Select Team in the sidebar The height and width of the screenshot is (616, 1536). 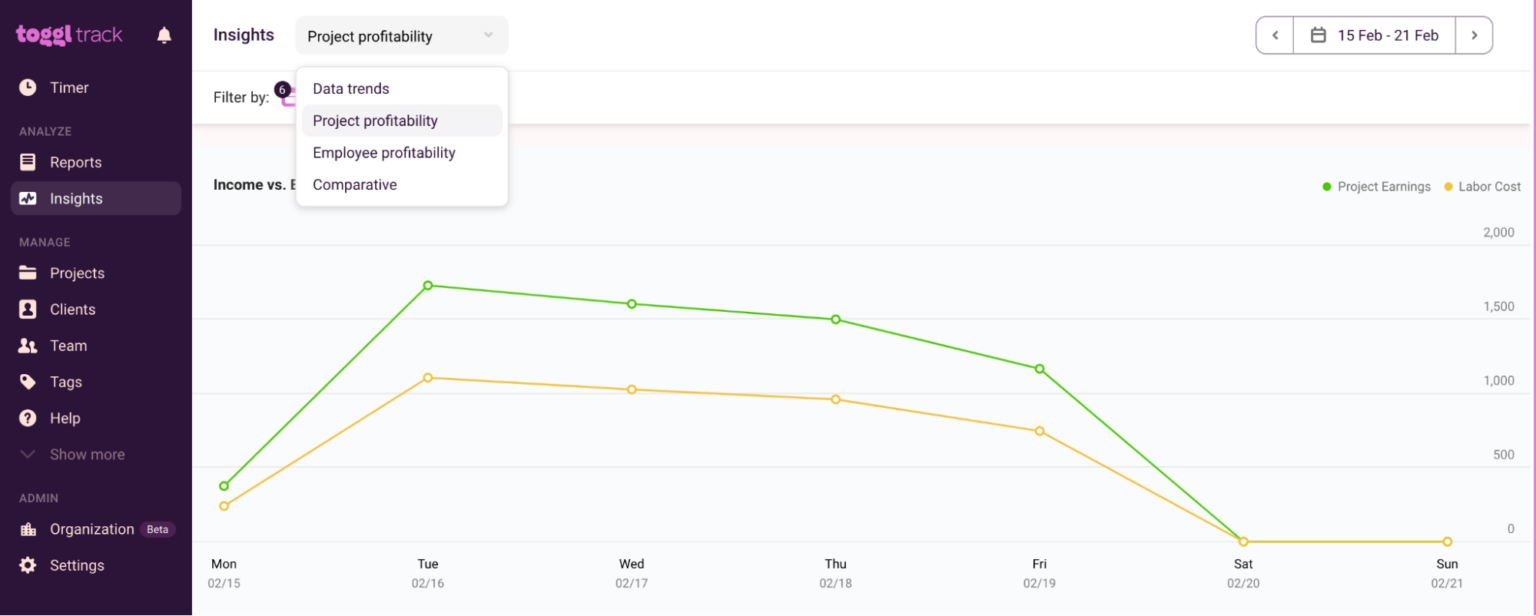[x=68, y=345]
